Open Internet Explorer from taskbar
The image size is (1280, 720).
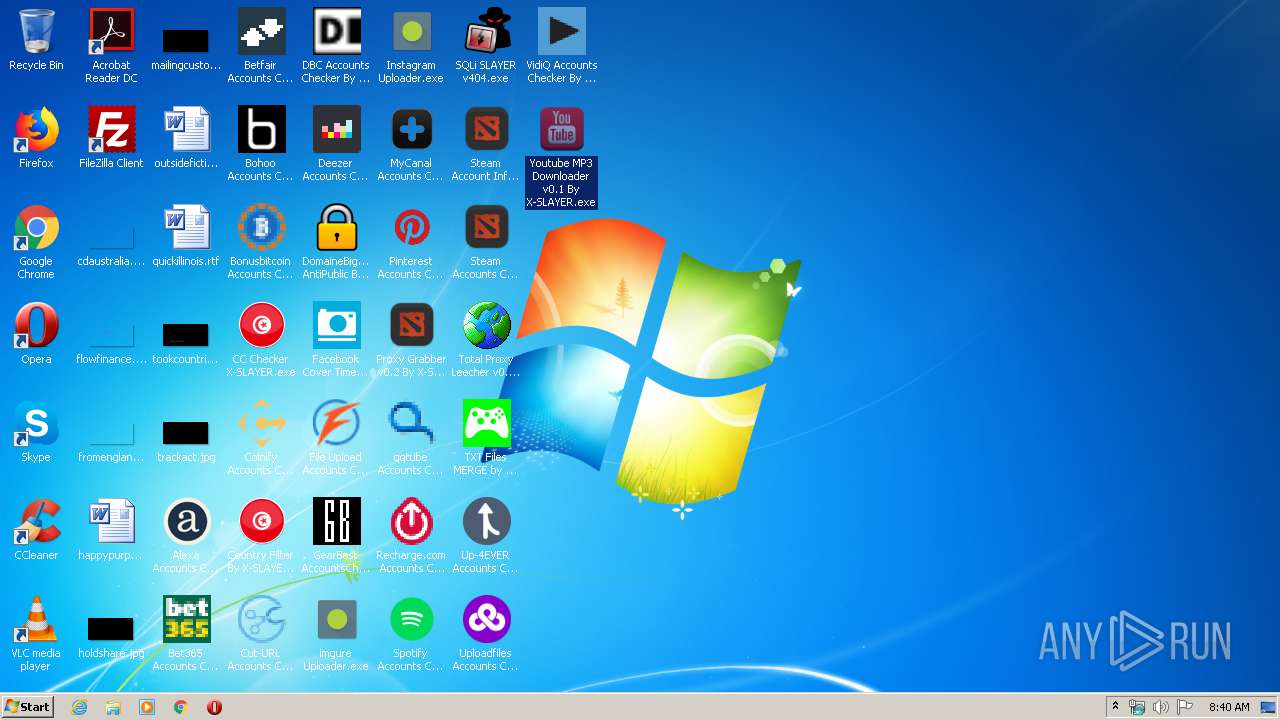79,707
